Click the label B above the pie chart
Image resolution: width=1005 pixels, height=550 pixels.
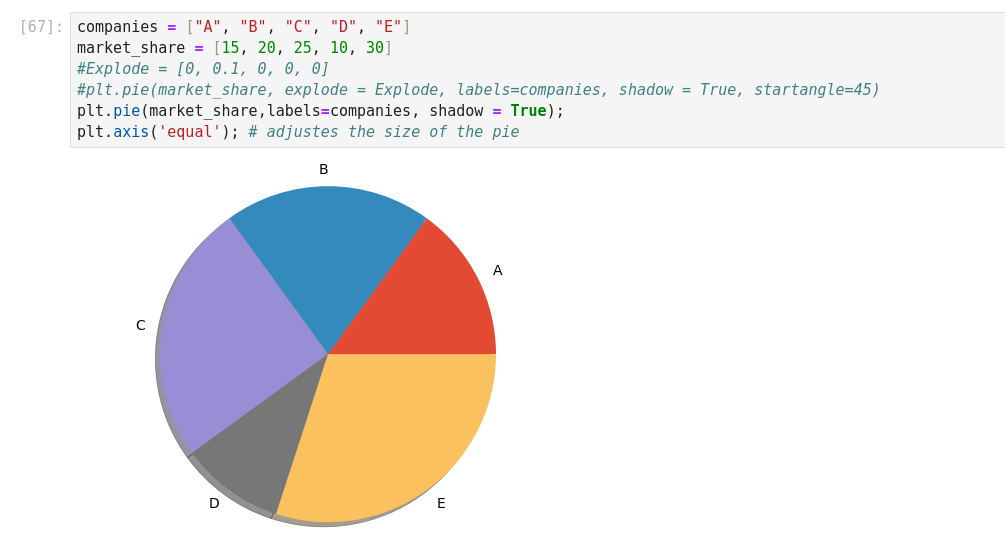coord(323,169)
